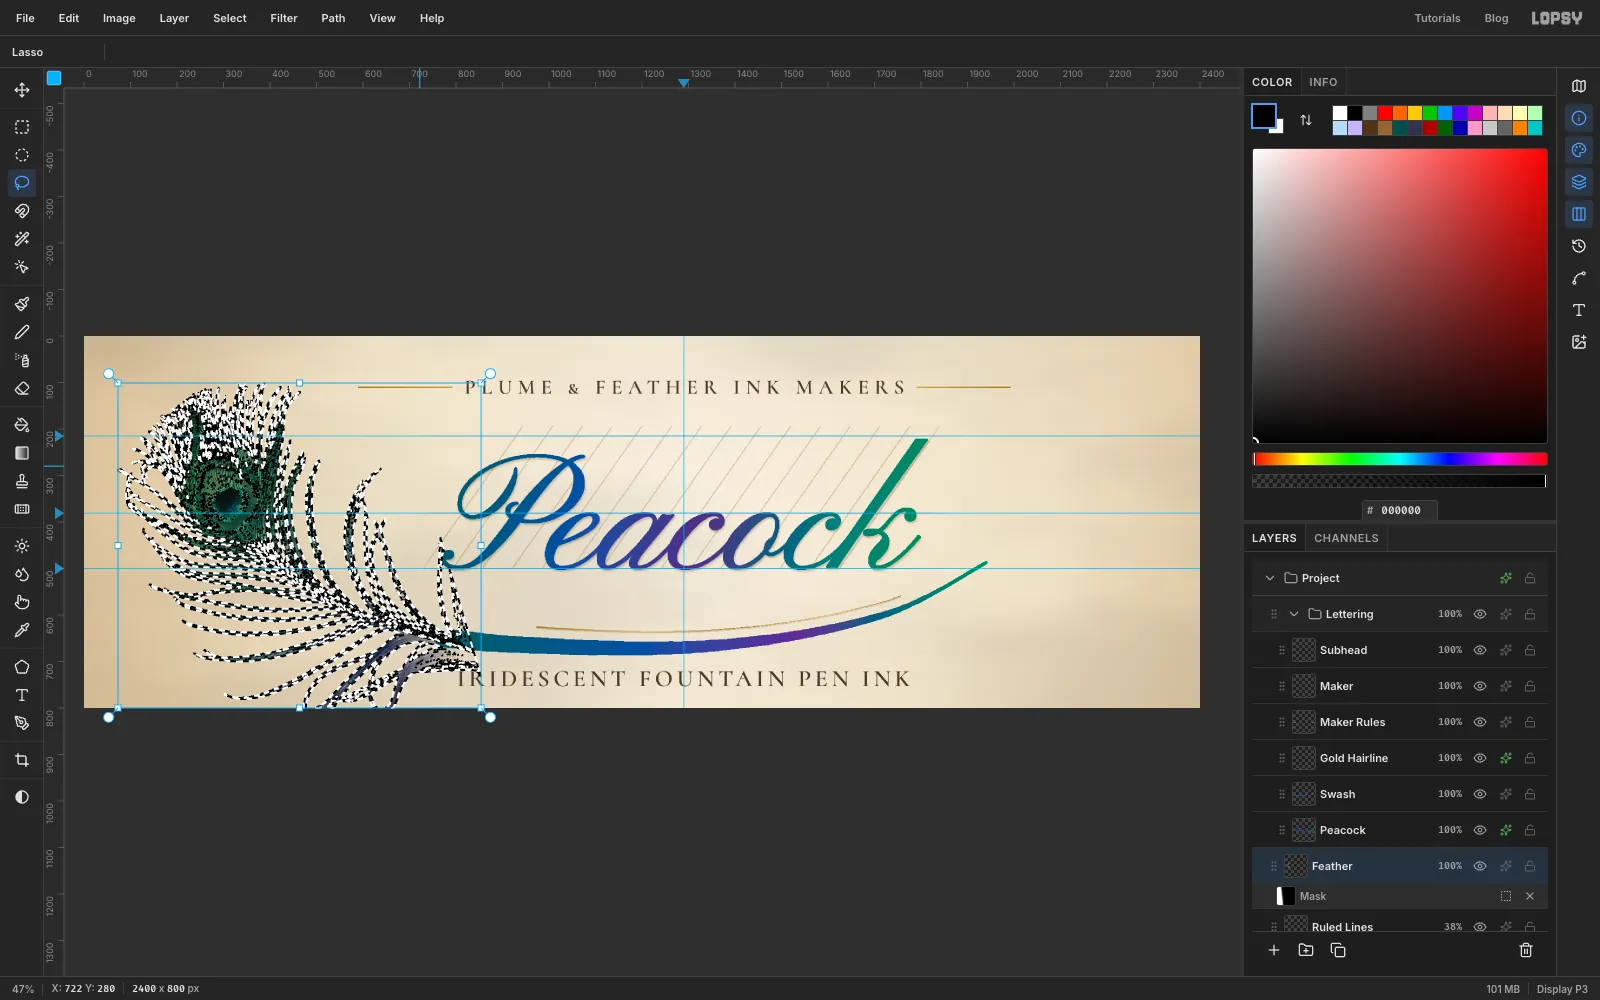This screenshot has height=1000, width=1600.
Task: Switch to the Channels tab
Action: click(1346, 538)
